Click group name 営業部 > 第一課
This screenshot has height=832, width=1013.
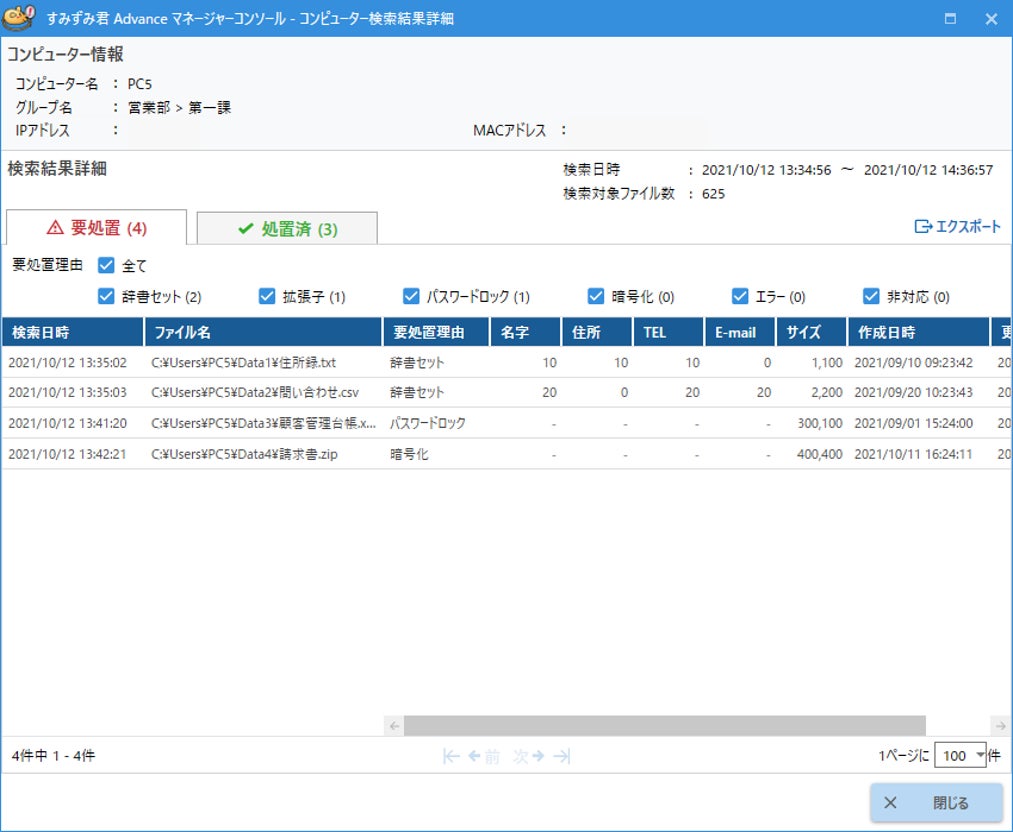pyautogui.click(x=179, y=107)
